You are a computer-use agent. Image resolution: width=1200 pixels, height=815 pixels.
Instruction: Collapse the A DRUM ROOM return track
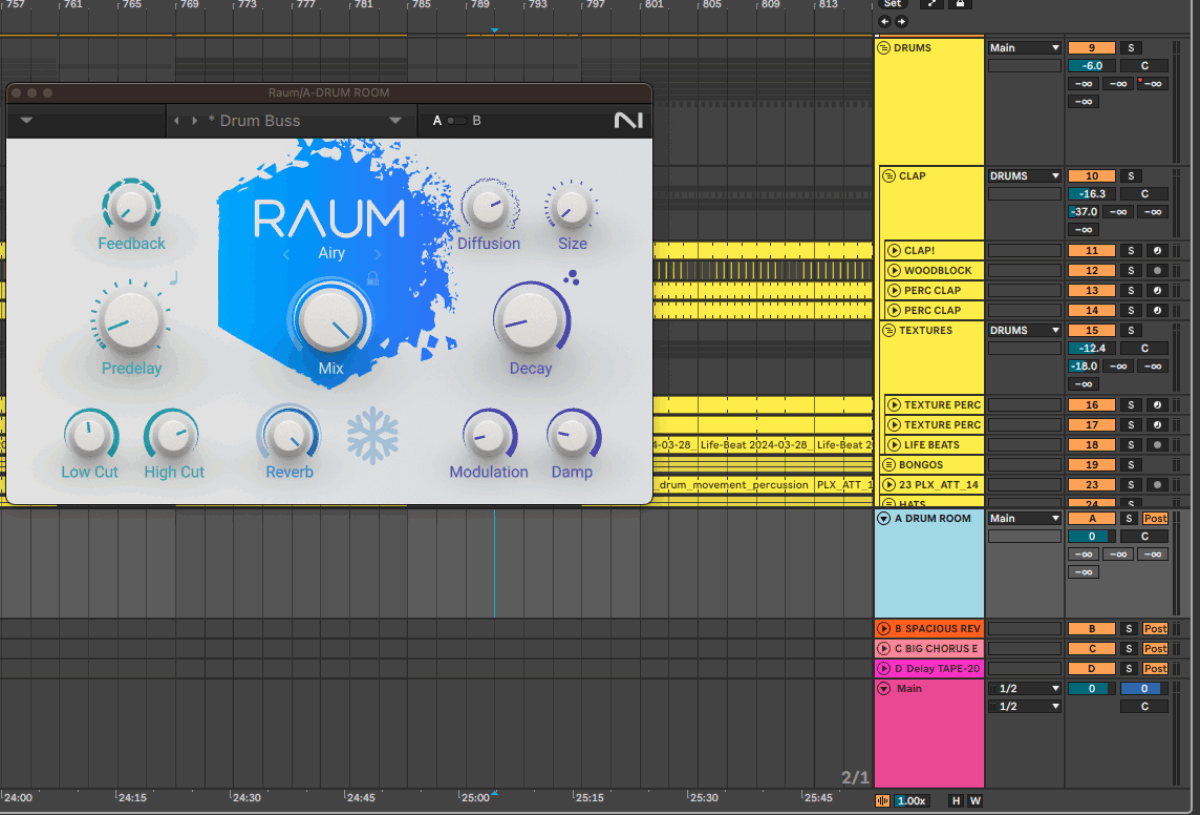pos(884,518)
